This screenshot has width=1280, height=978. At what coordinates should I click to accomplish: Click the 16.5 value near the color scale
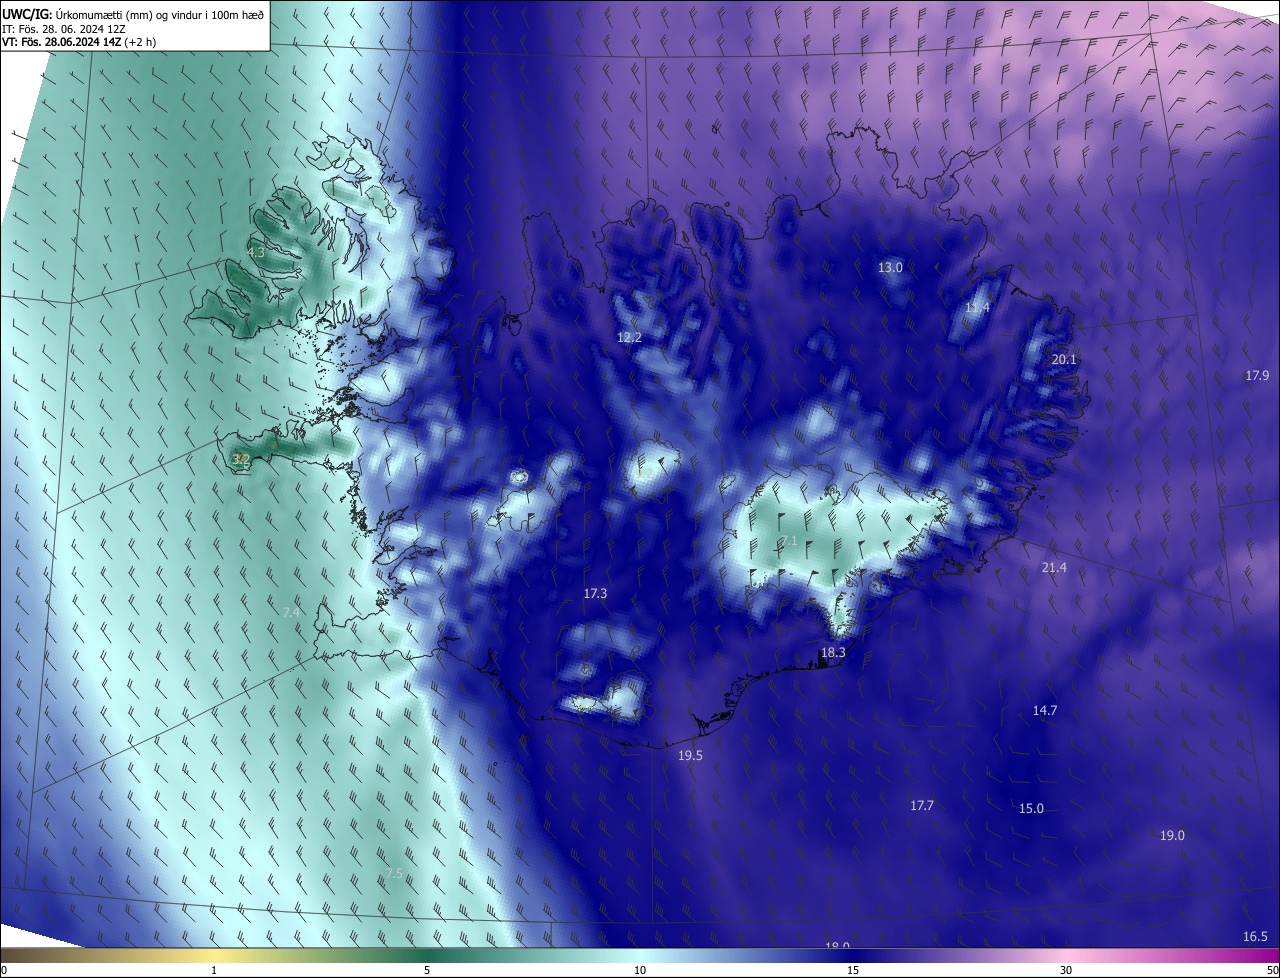click(x=1255, y=936)
